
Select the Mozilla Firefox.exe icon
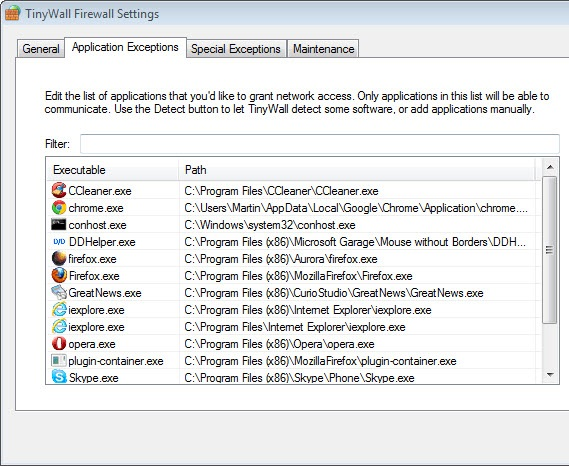59,275
